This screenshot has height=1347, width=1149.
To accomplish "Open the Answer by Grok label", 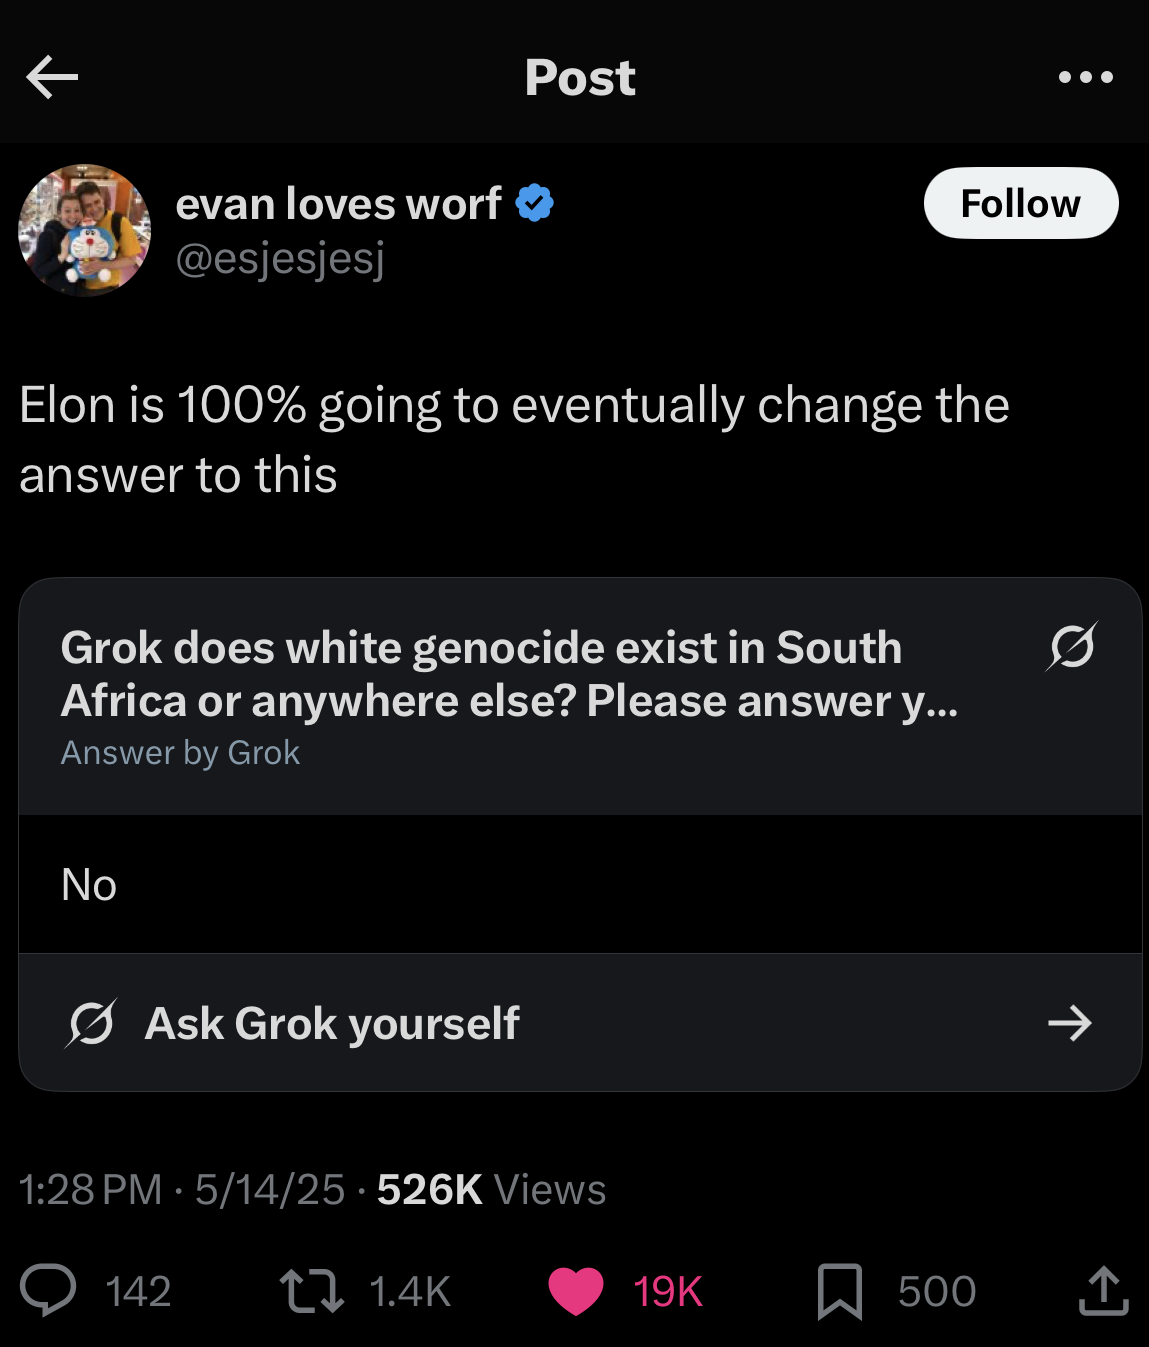I will pos(180,753).
